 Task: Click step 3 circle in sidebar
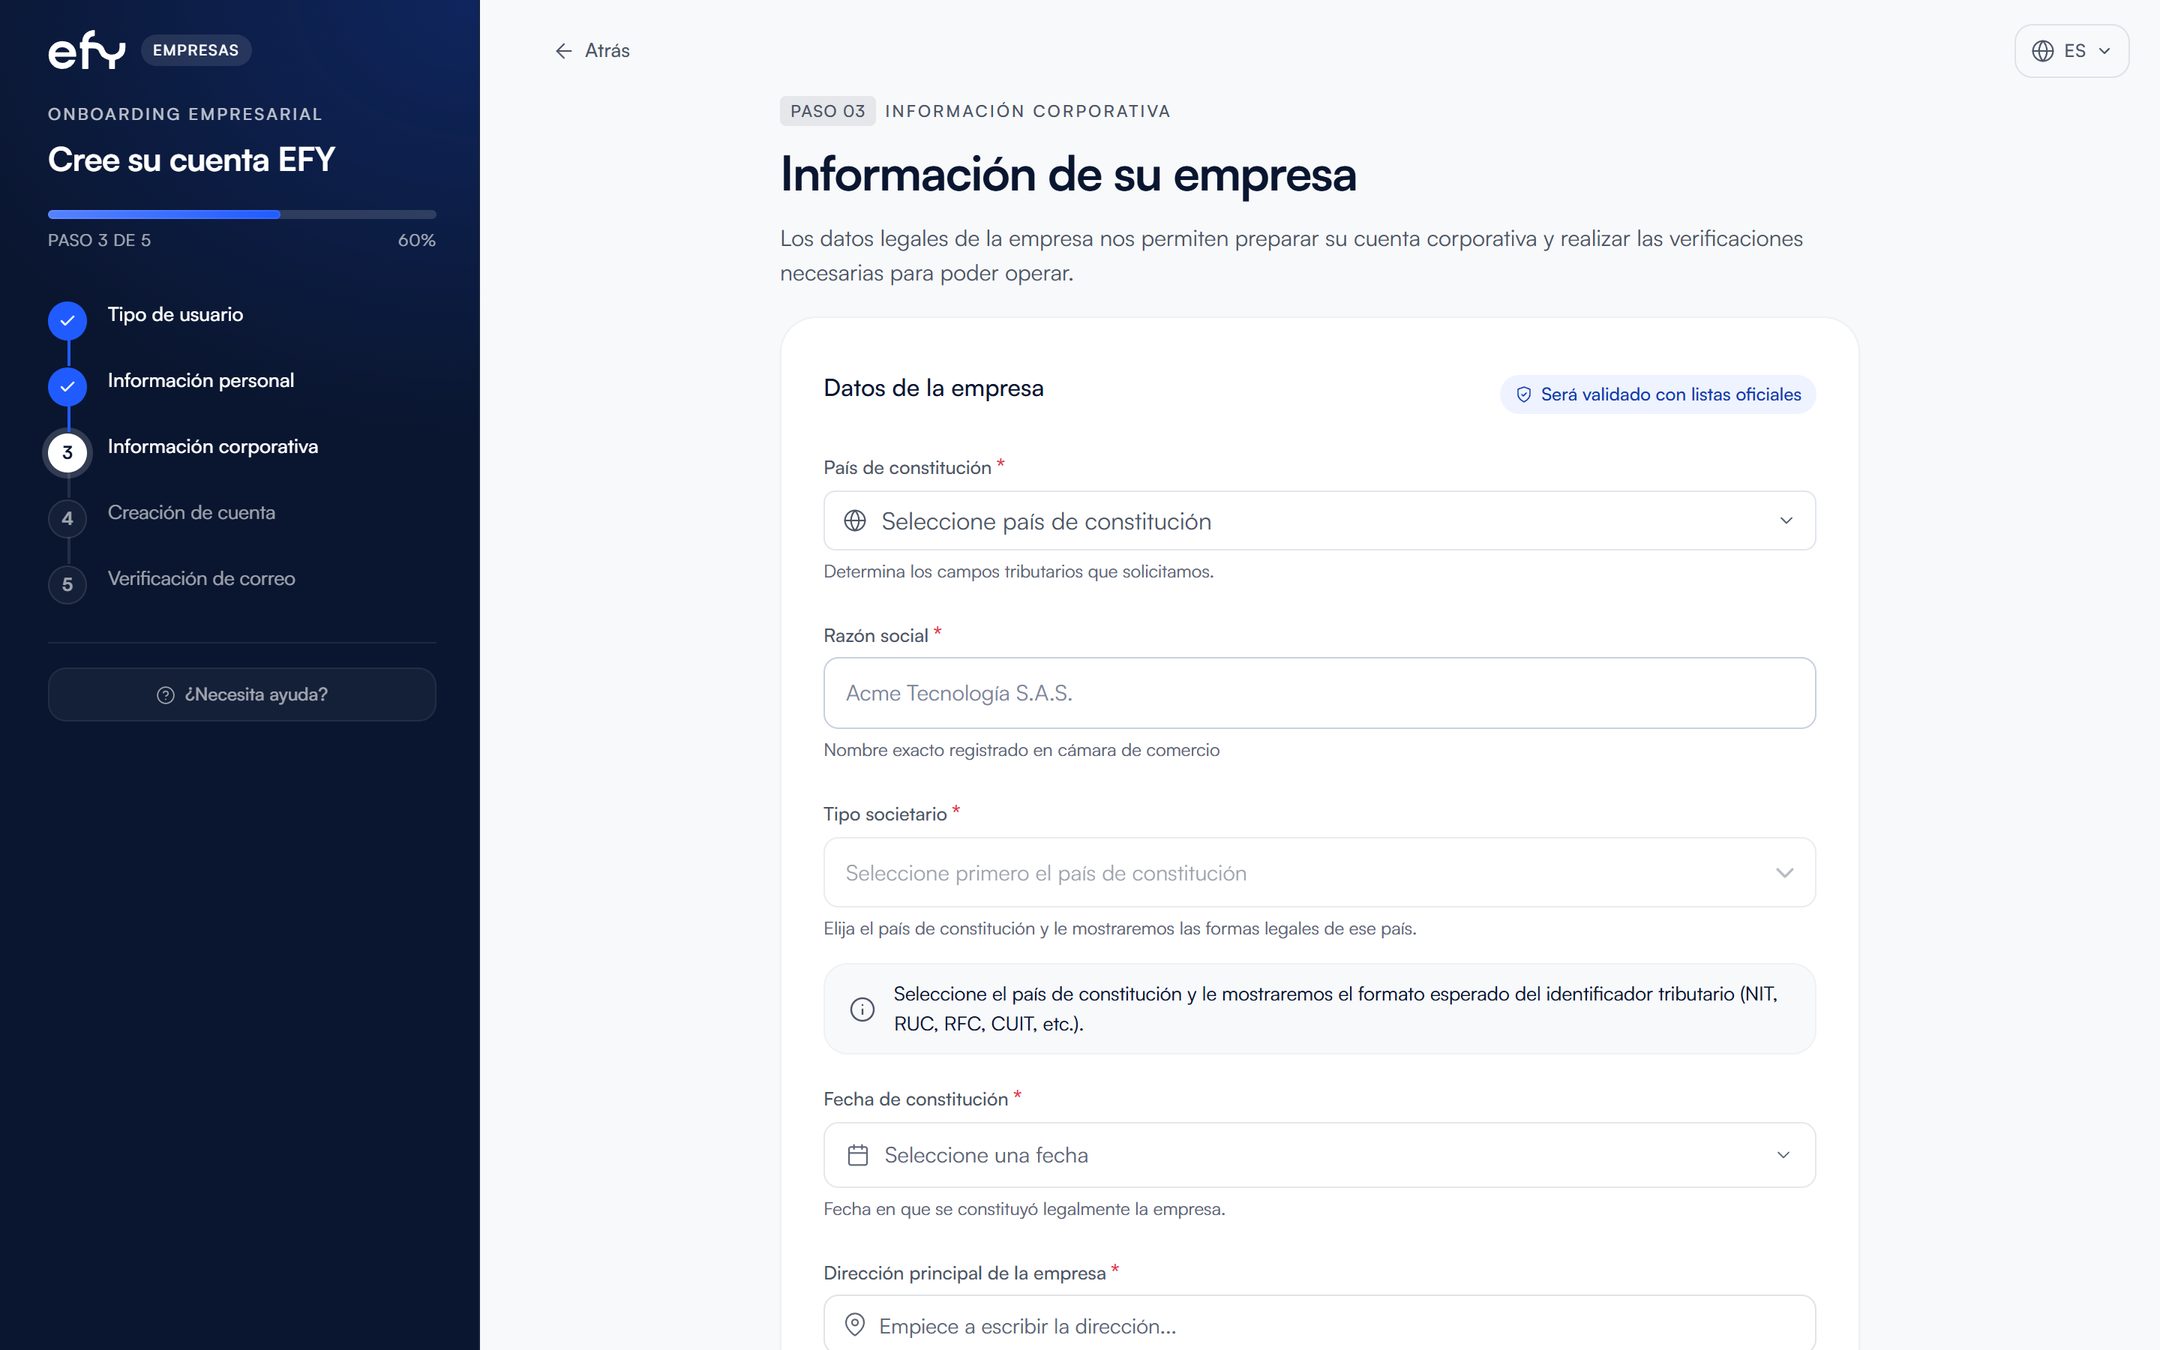point(67,452)
